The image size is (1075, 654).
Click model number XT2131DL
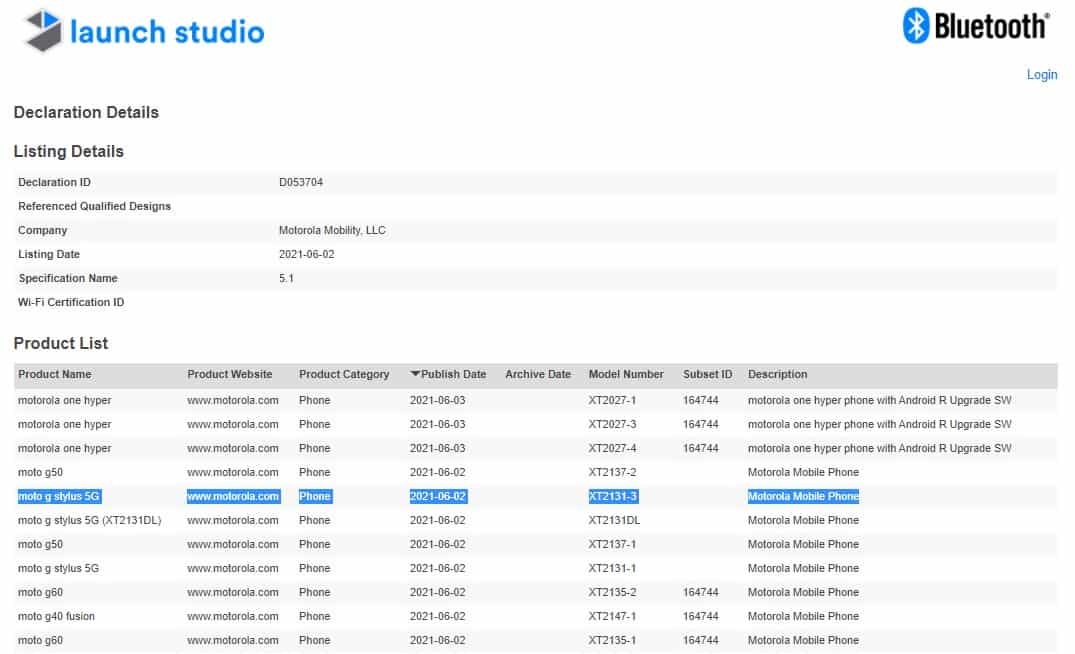pyautogui.click(x=613, y=521)
